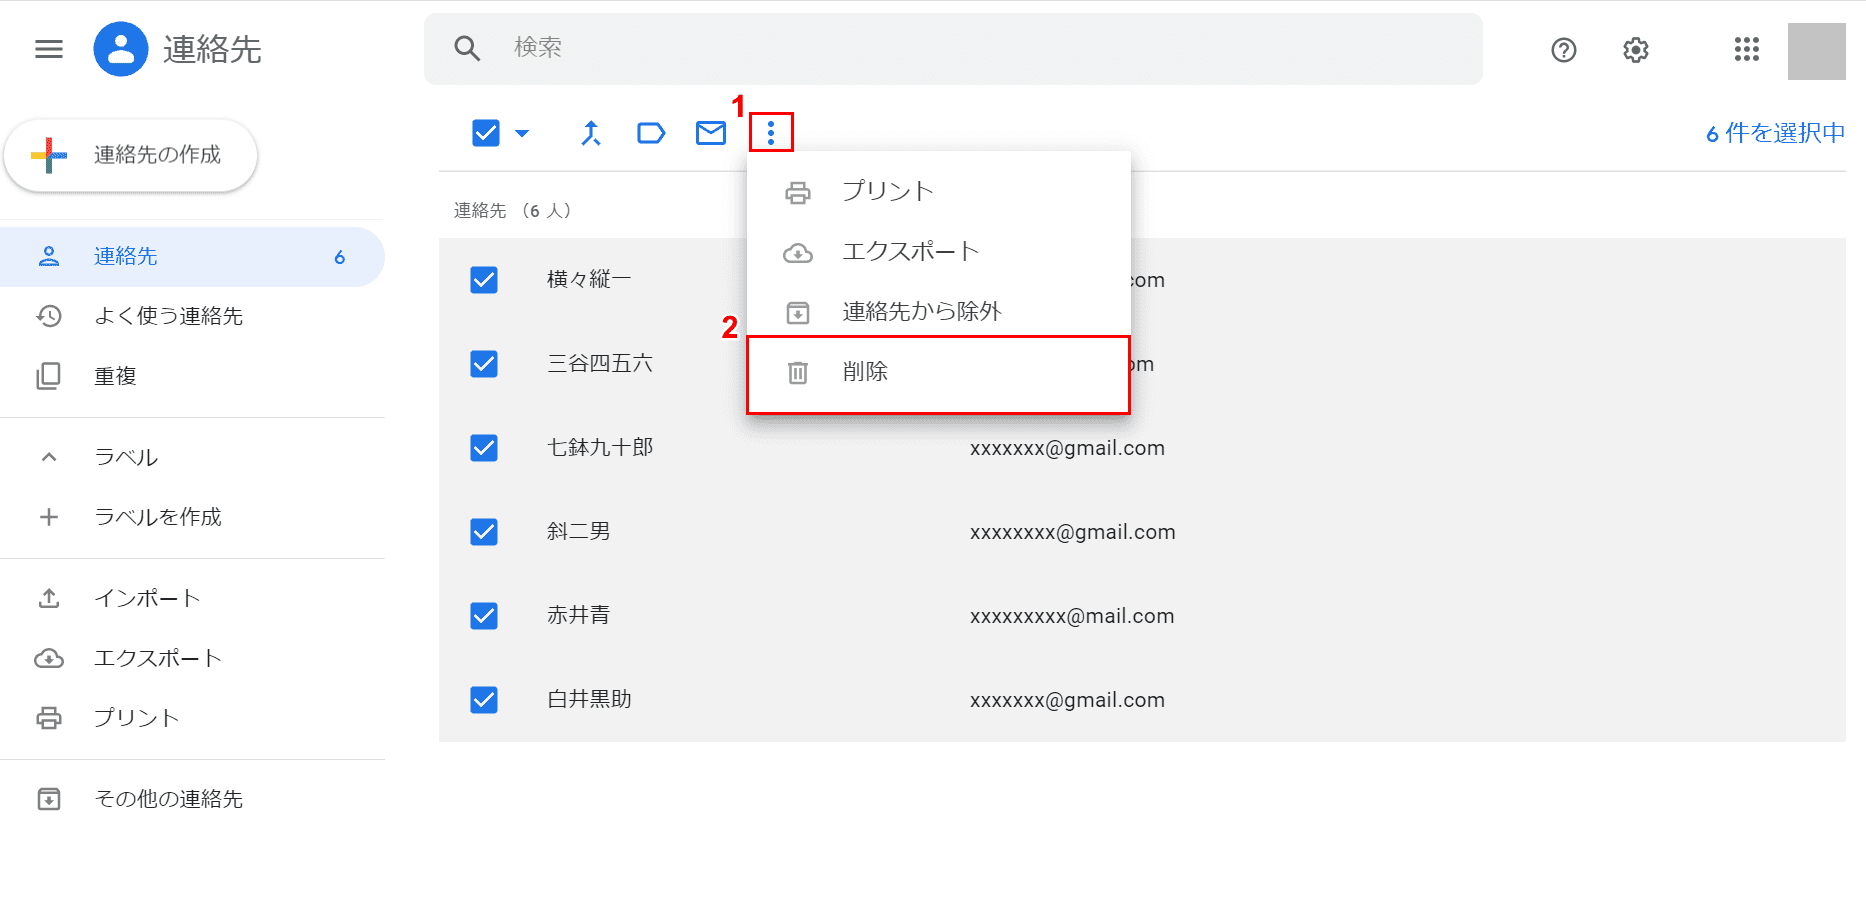Uncheck the checkbox for 赤井青
Screen dimensions: 1866x915
484,616
